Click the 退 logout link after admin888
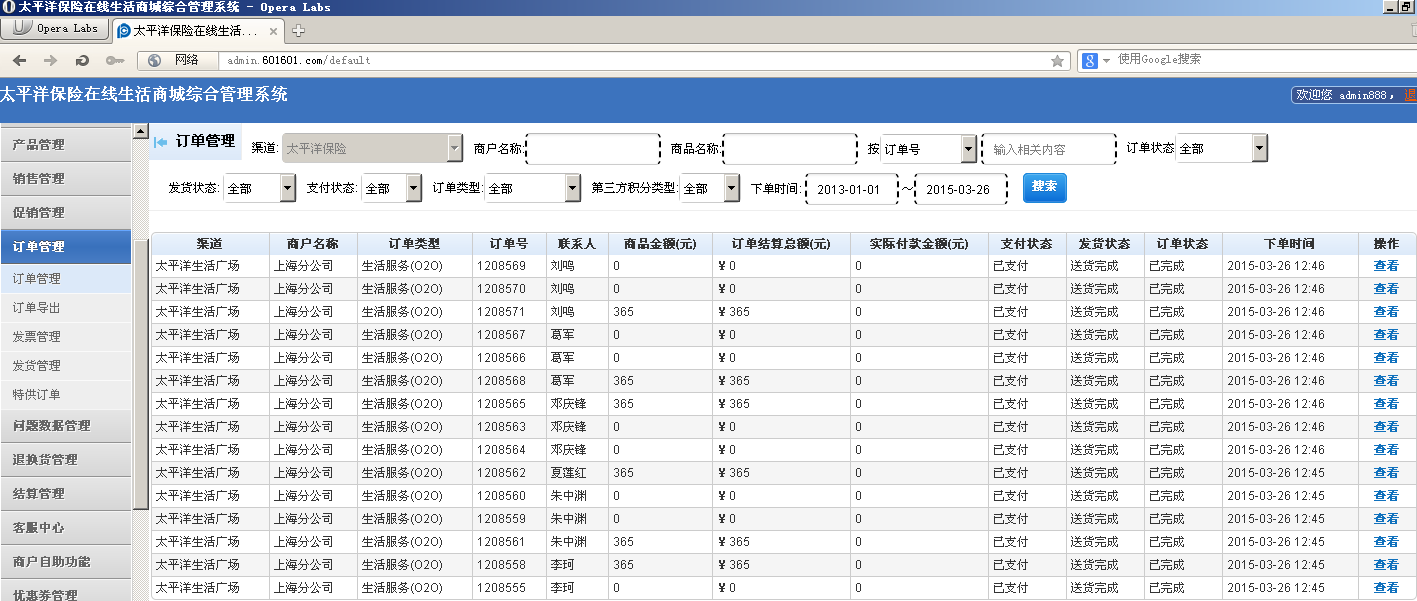The image size is (1417, 601). click(1410, 95)
